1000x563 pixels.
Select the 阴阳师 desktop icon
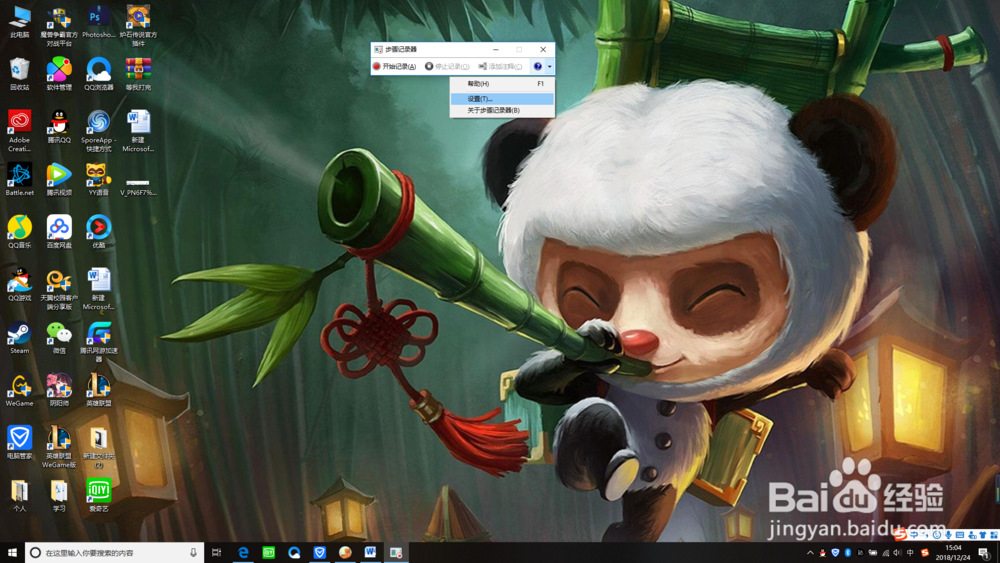tap(59, 390)
